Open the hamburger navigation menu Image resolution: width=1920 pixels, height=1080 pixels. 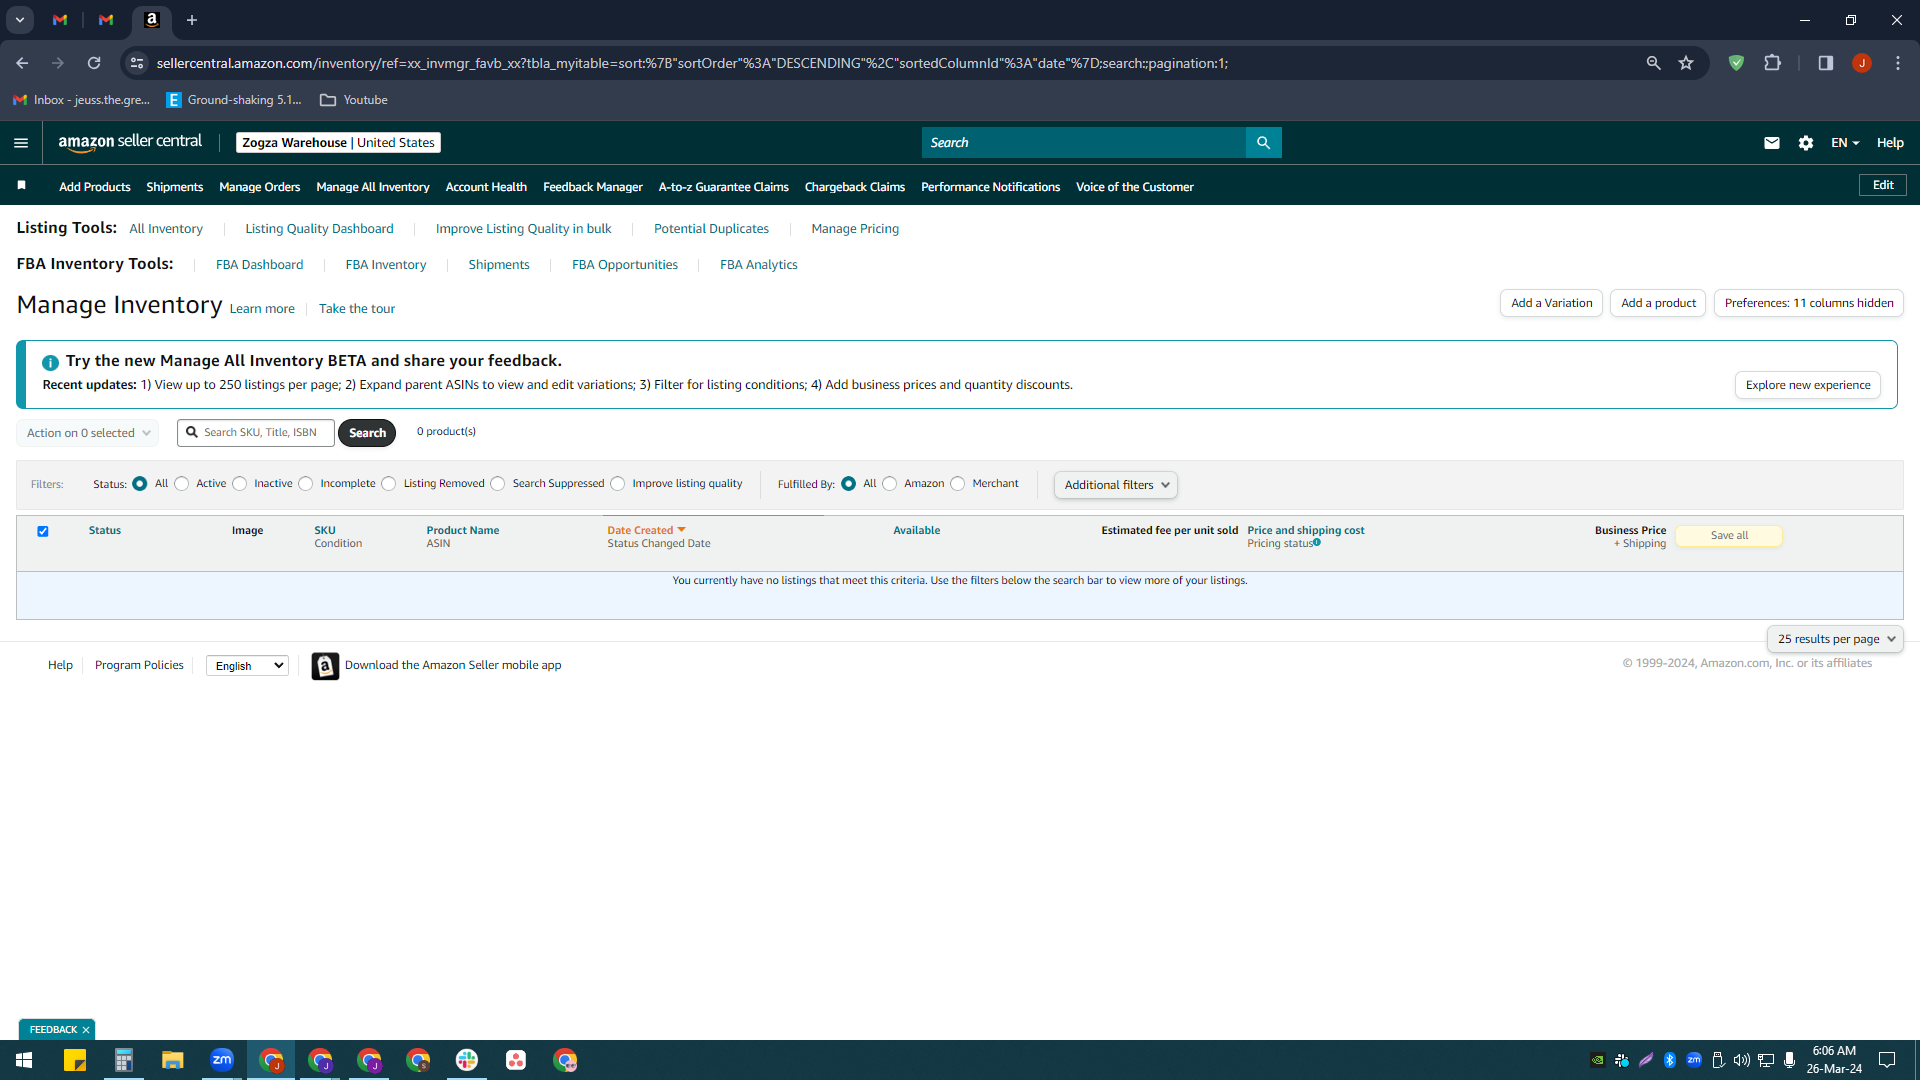(x=21, y=143)
